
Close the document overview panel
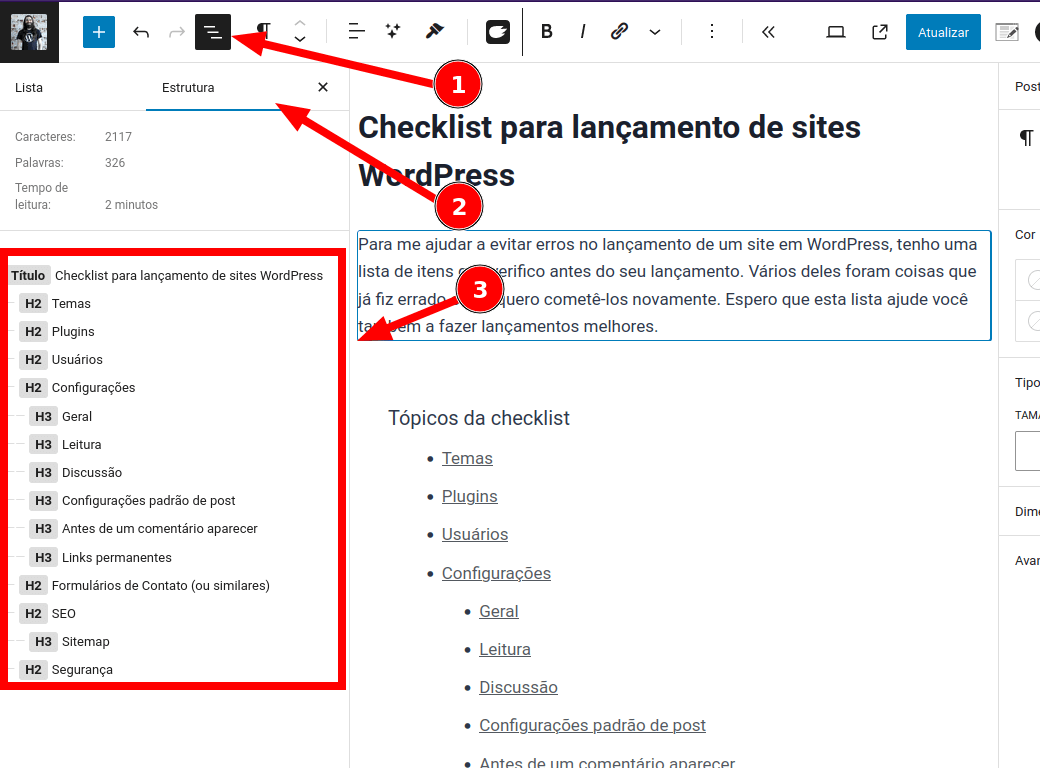click(323, 87)
